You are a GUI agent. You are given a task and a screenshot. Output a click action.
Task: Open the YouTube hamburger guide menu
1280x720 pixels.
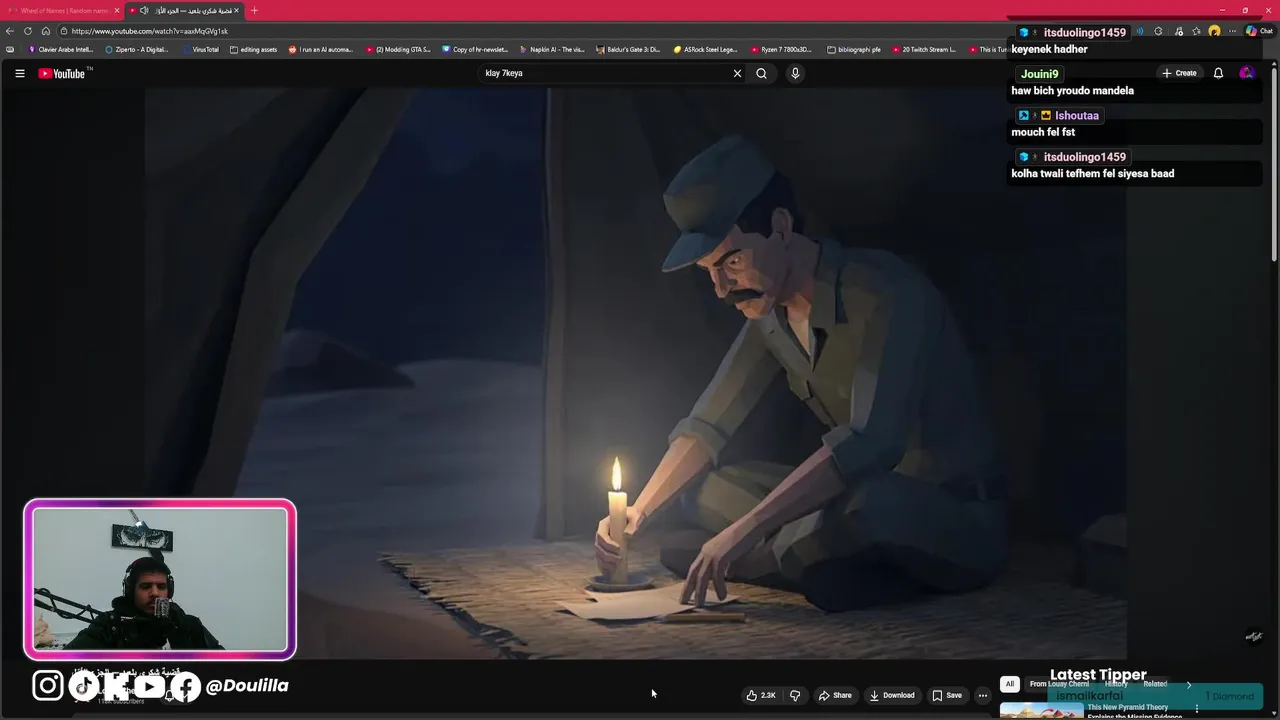(x=19, y=73)
